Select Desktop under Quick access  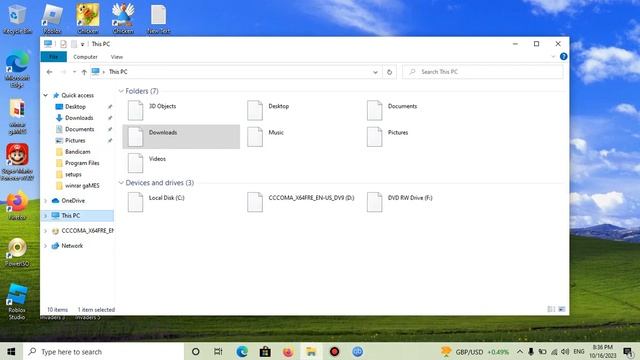click(x=76, y=107)
